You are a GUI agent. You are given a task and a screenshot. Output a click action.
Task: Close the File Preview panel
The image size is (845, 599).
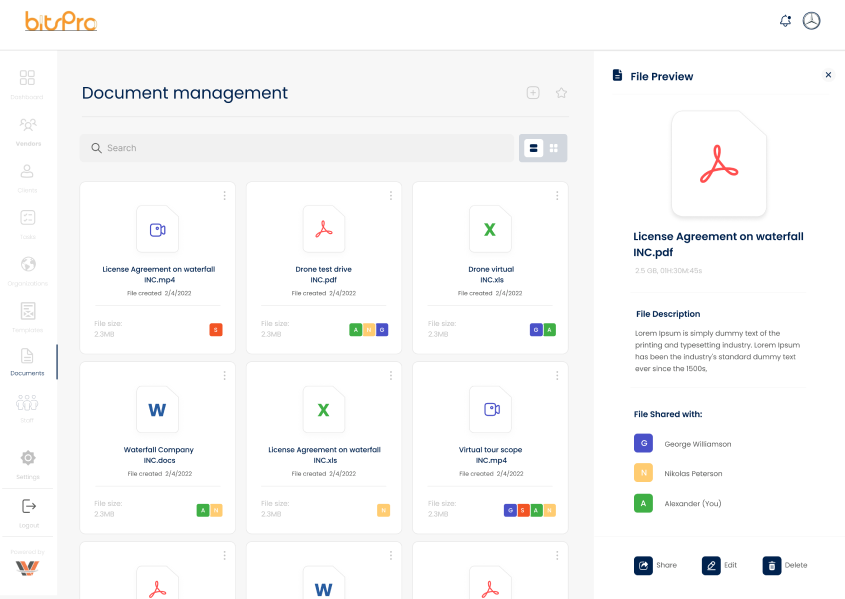(828, 75)
